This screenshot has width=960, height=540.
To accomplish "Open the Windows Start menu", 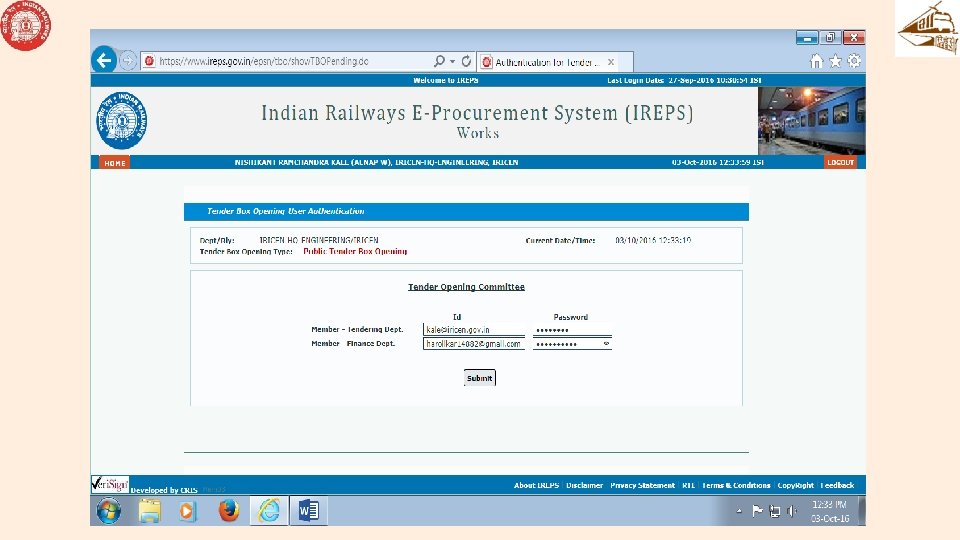I will point(108,511).
